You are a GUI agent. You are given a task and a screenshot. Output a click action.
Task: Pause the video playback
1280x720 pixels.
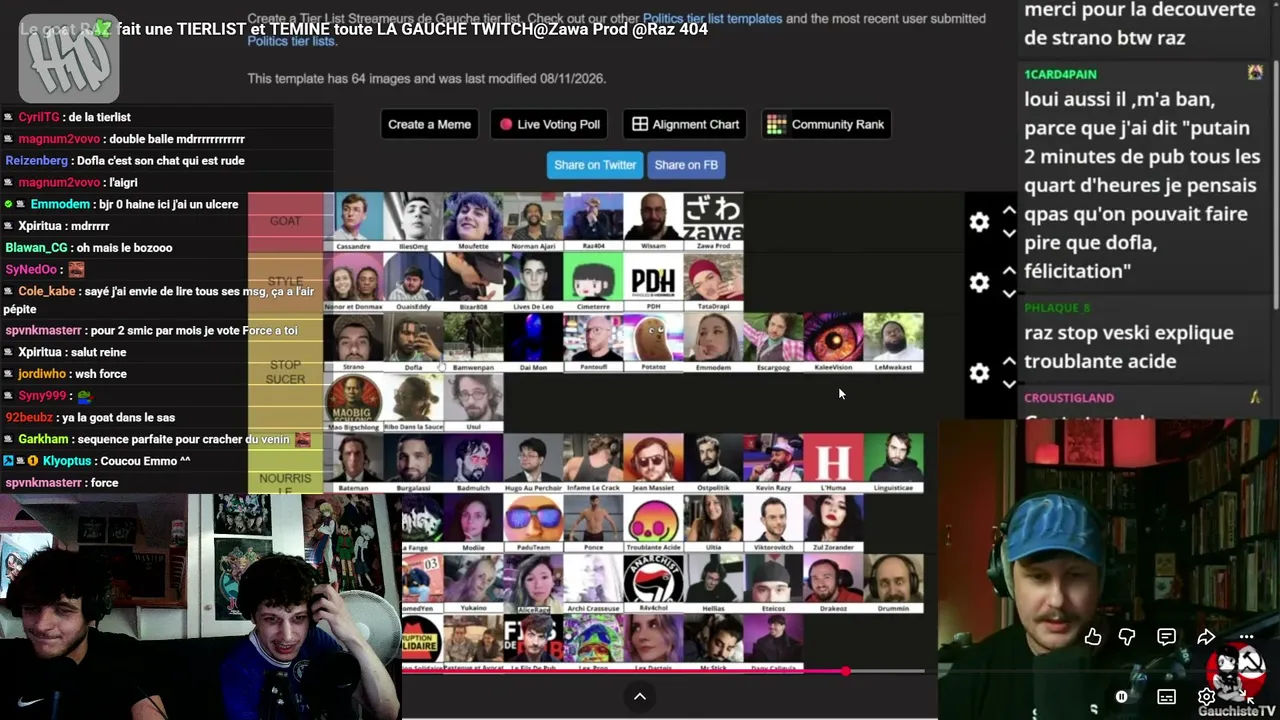(x=1122, y=697)
